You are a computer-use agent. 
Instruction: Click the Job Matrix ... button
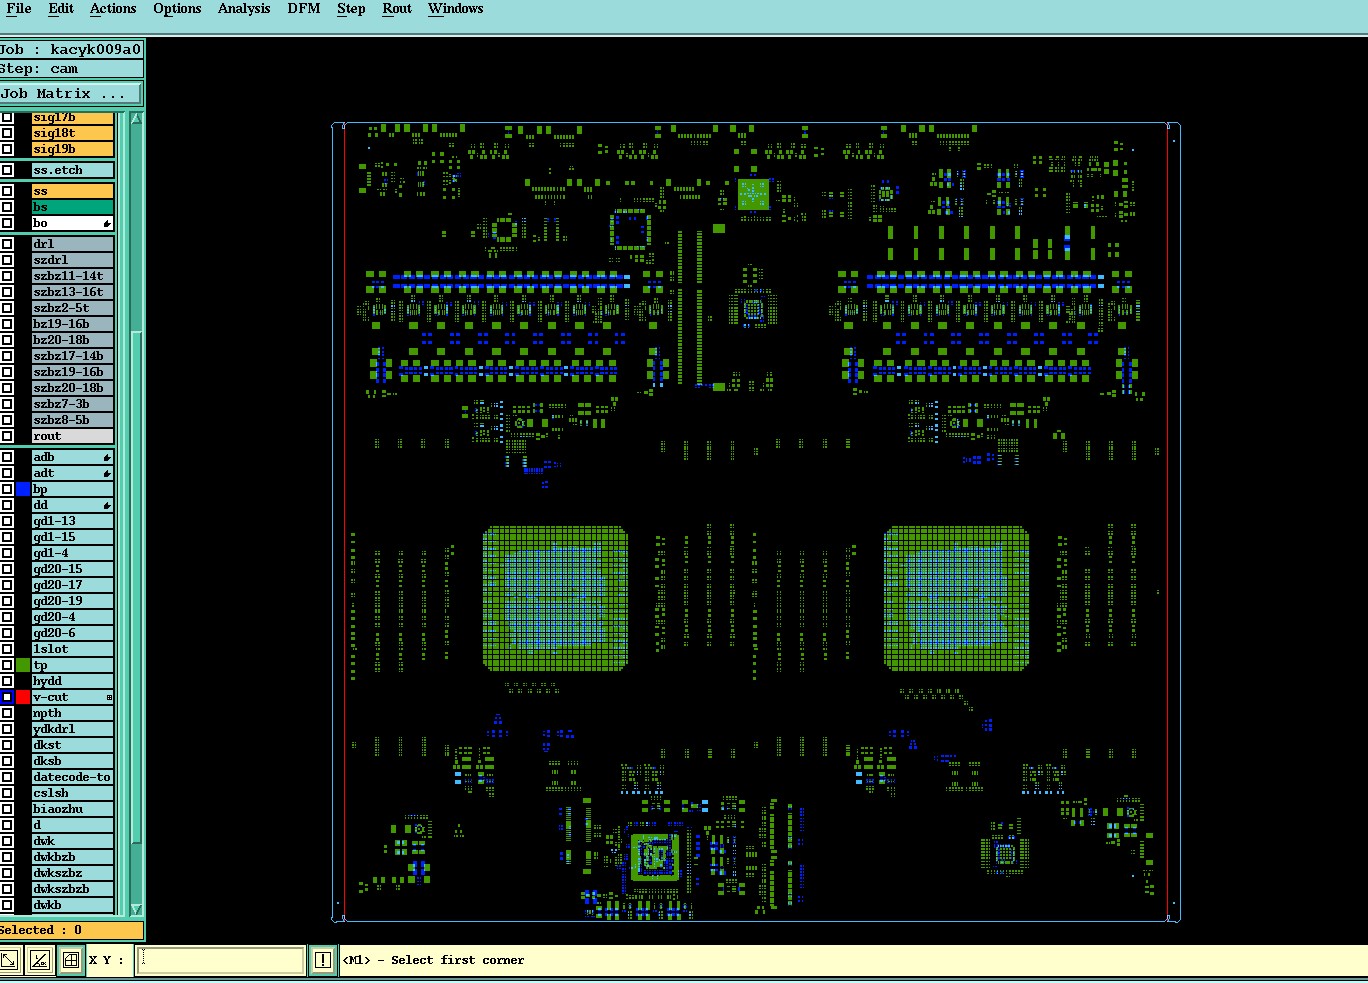pyautogui.click(x=70, y=94)
